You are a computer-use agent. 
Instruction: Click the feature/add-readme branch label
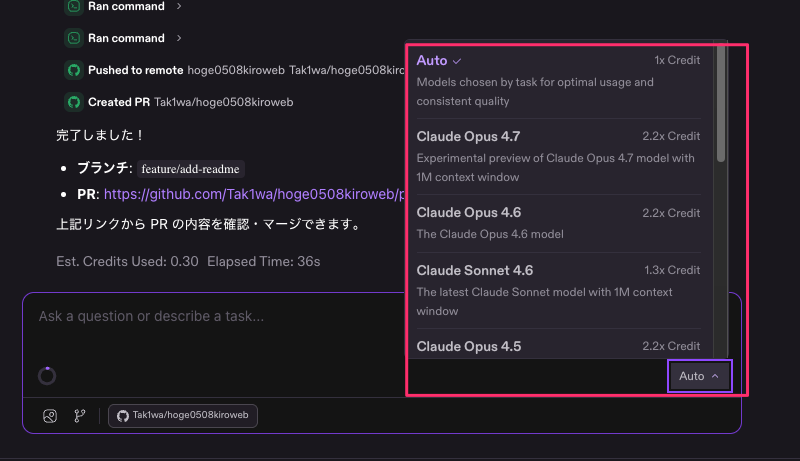click(x=190, y=169)
